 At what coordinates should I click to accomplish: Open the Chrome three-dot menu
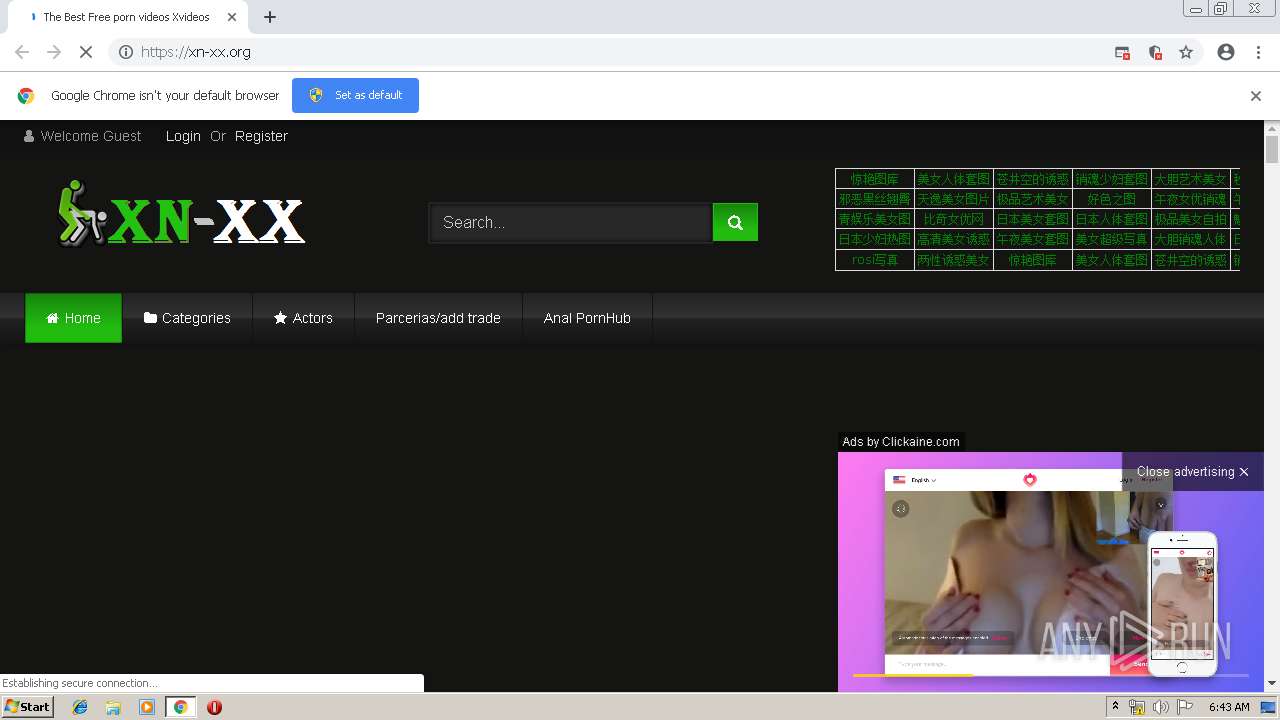(1258, 52)
